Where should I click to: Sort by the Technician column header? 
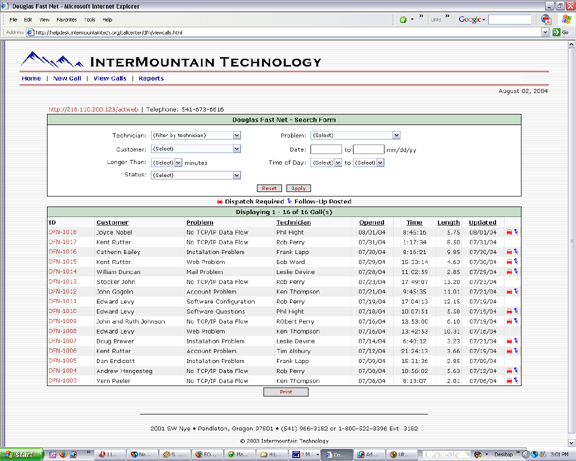(x=294, y=223)
